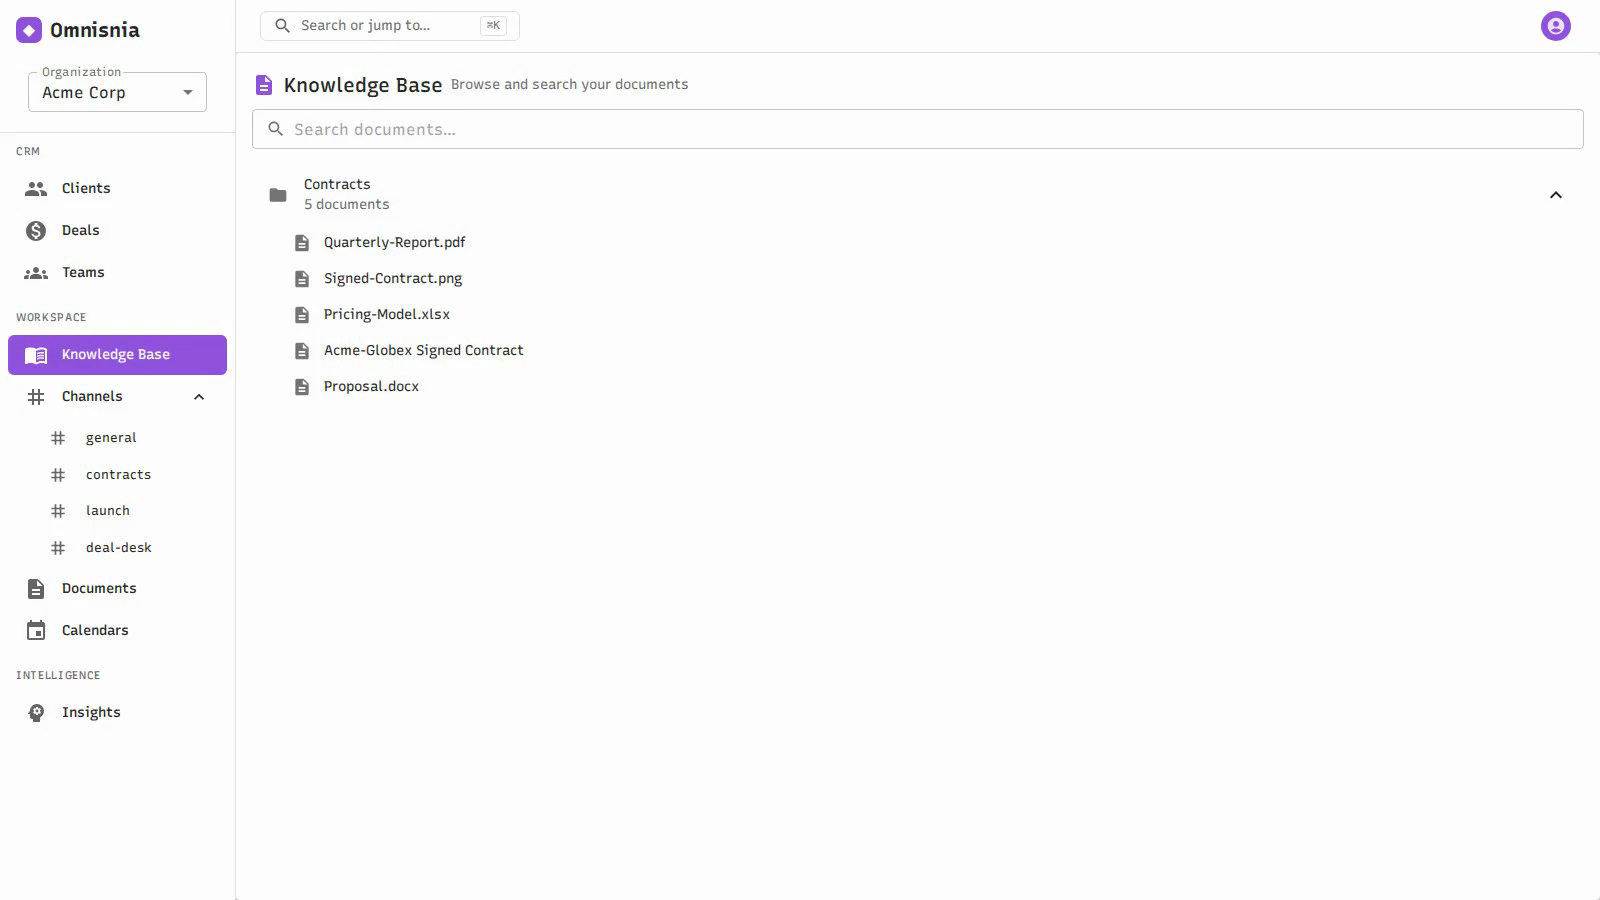Viewport: 1600px width, 900px height.
Task: Open the deal-desk channel
Action: [117, 548]
